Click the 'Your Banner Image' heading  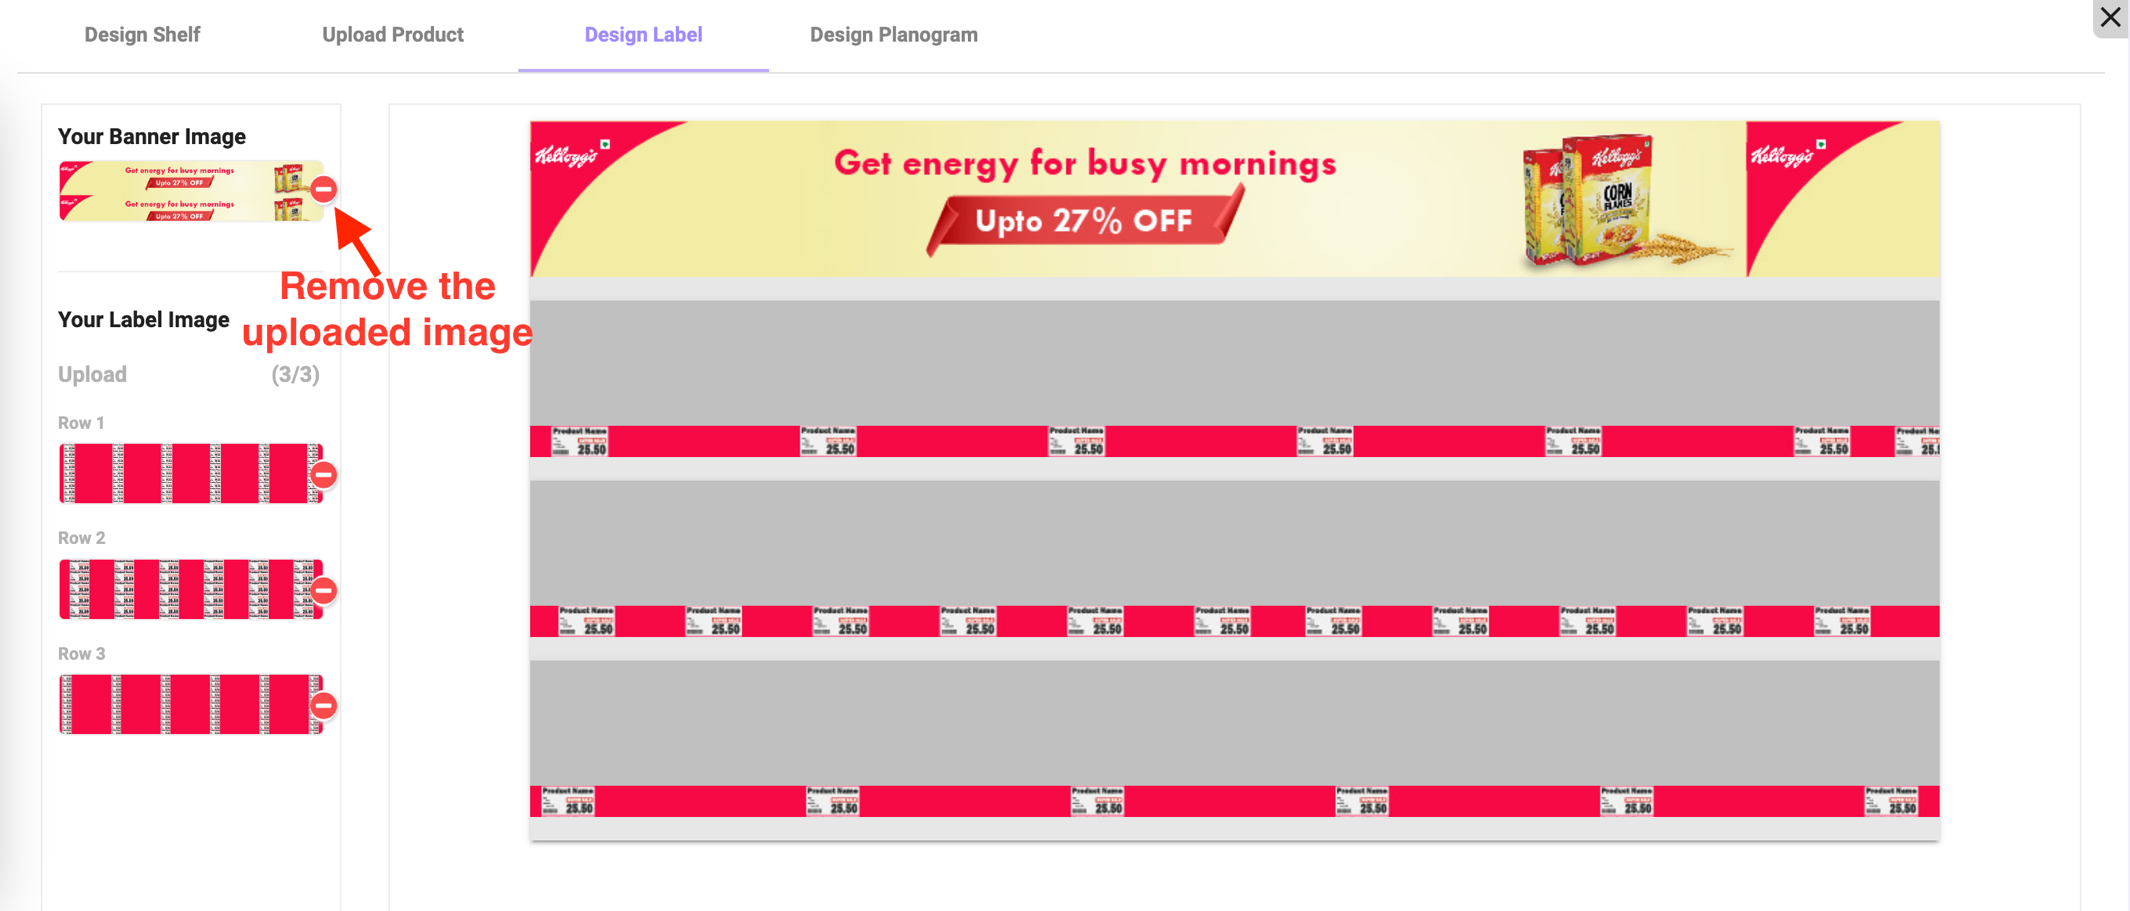(152, 136)
